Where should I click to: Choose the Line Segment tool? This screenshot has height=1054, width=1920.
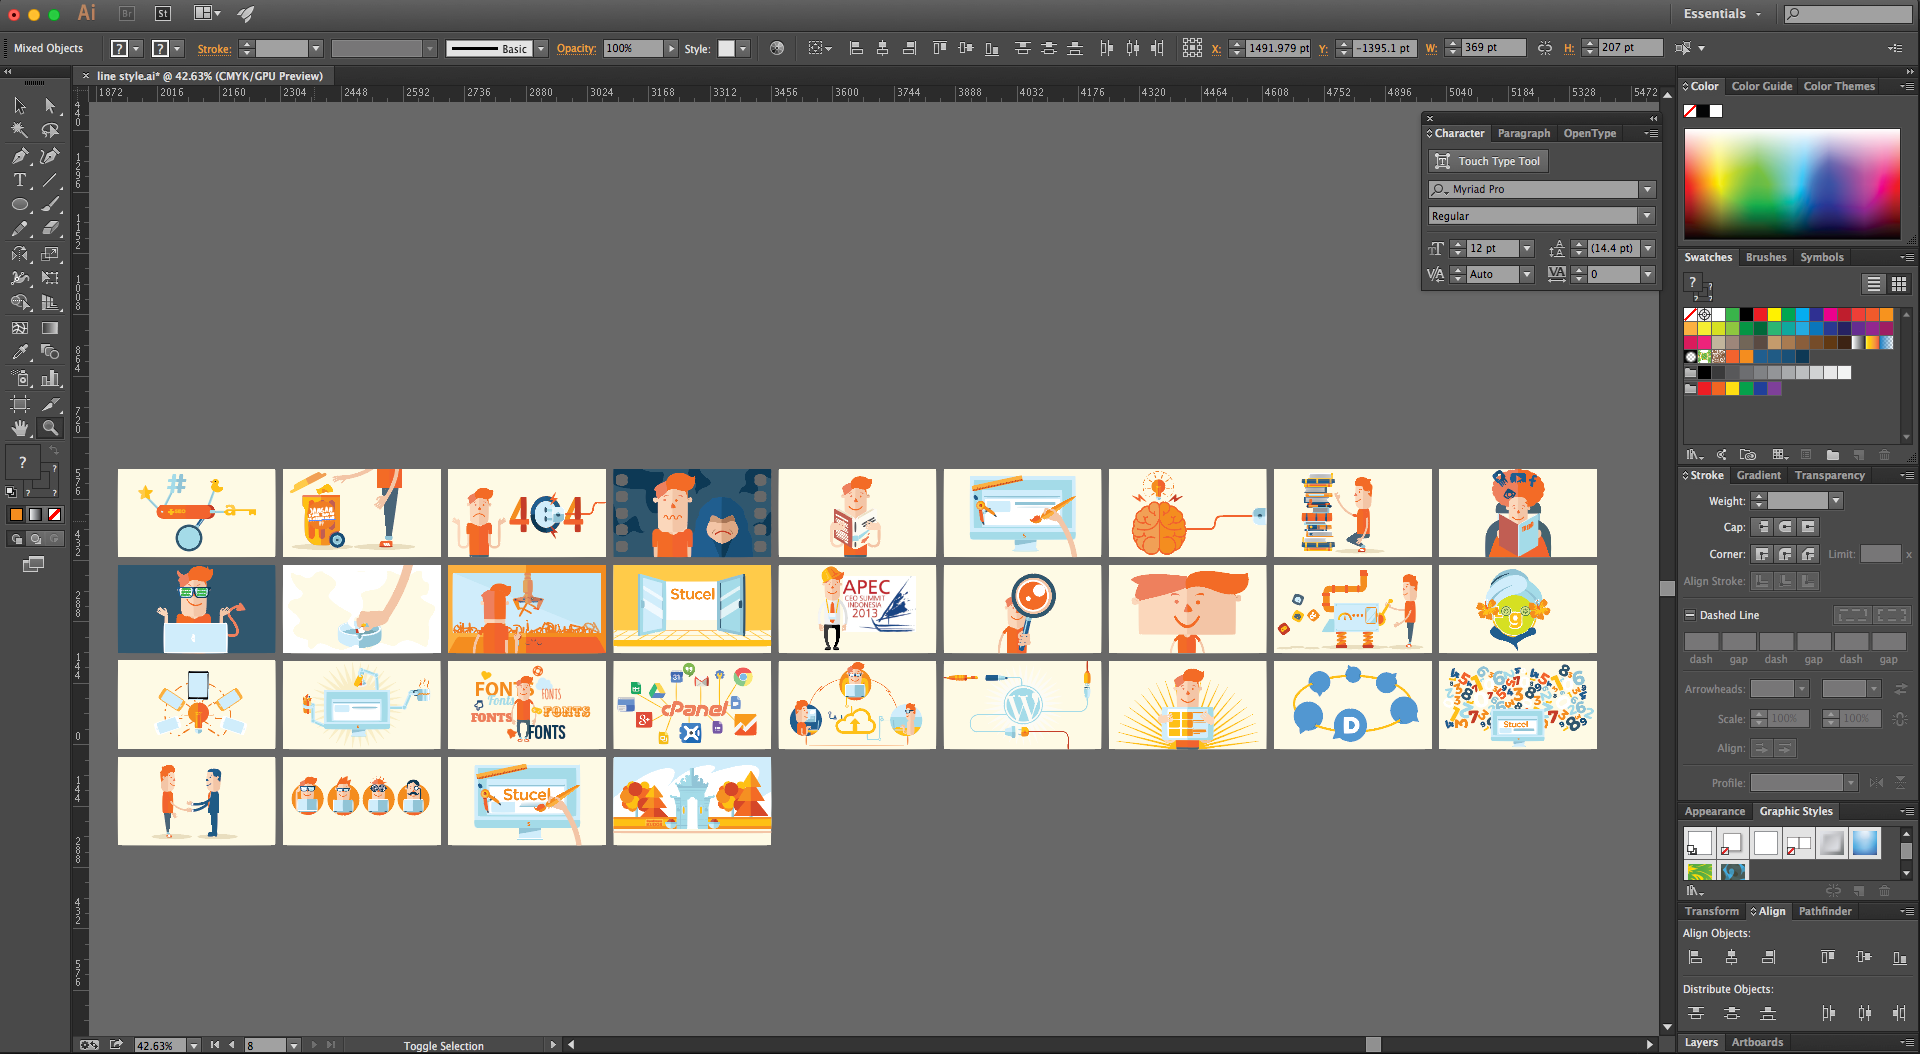pos(50,180)
